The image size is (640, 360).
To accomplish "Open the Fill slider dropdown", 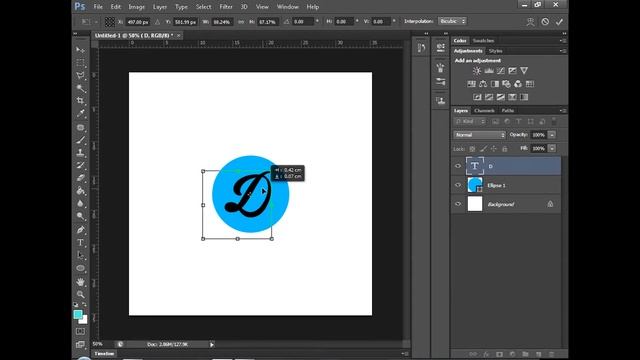I will click(552, 149).
